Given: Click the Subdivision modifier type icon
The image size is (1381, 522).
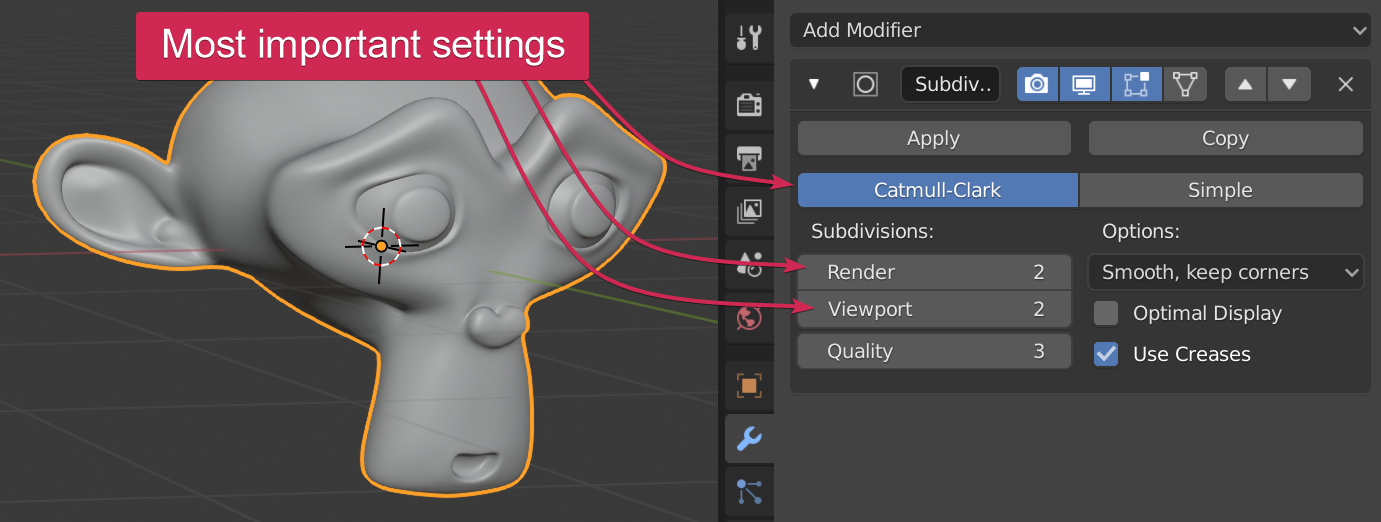Looking at the screenshot, I should (865, 84).
